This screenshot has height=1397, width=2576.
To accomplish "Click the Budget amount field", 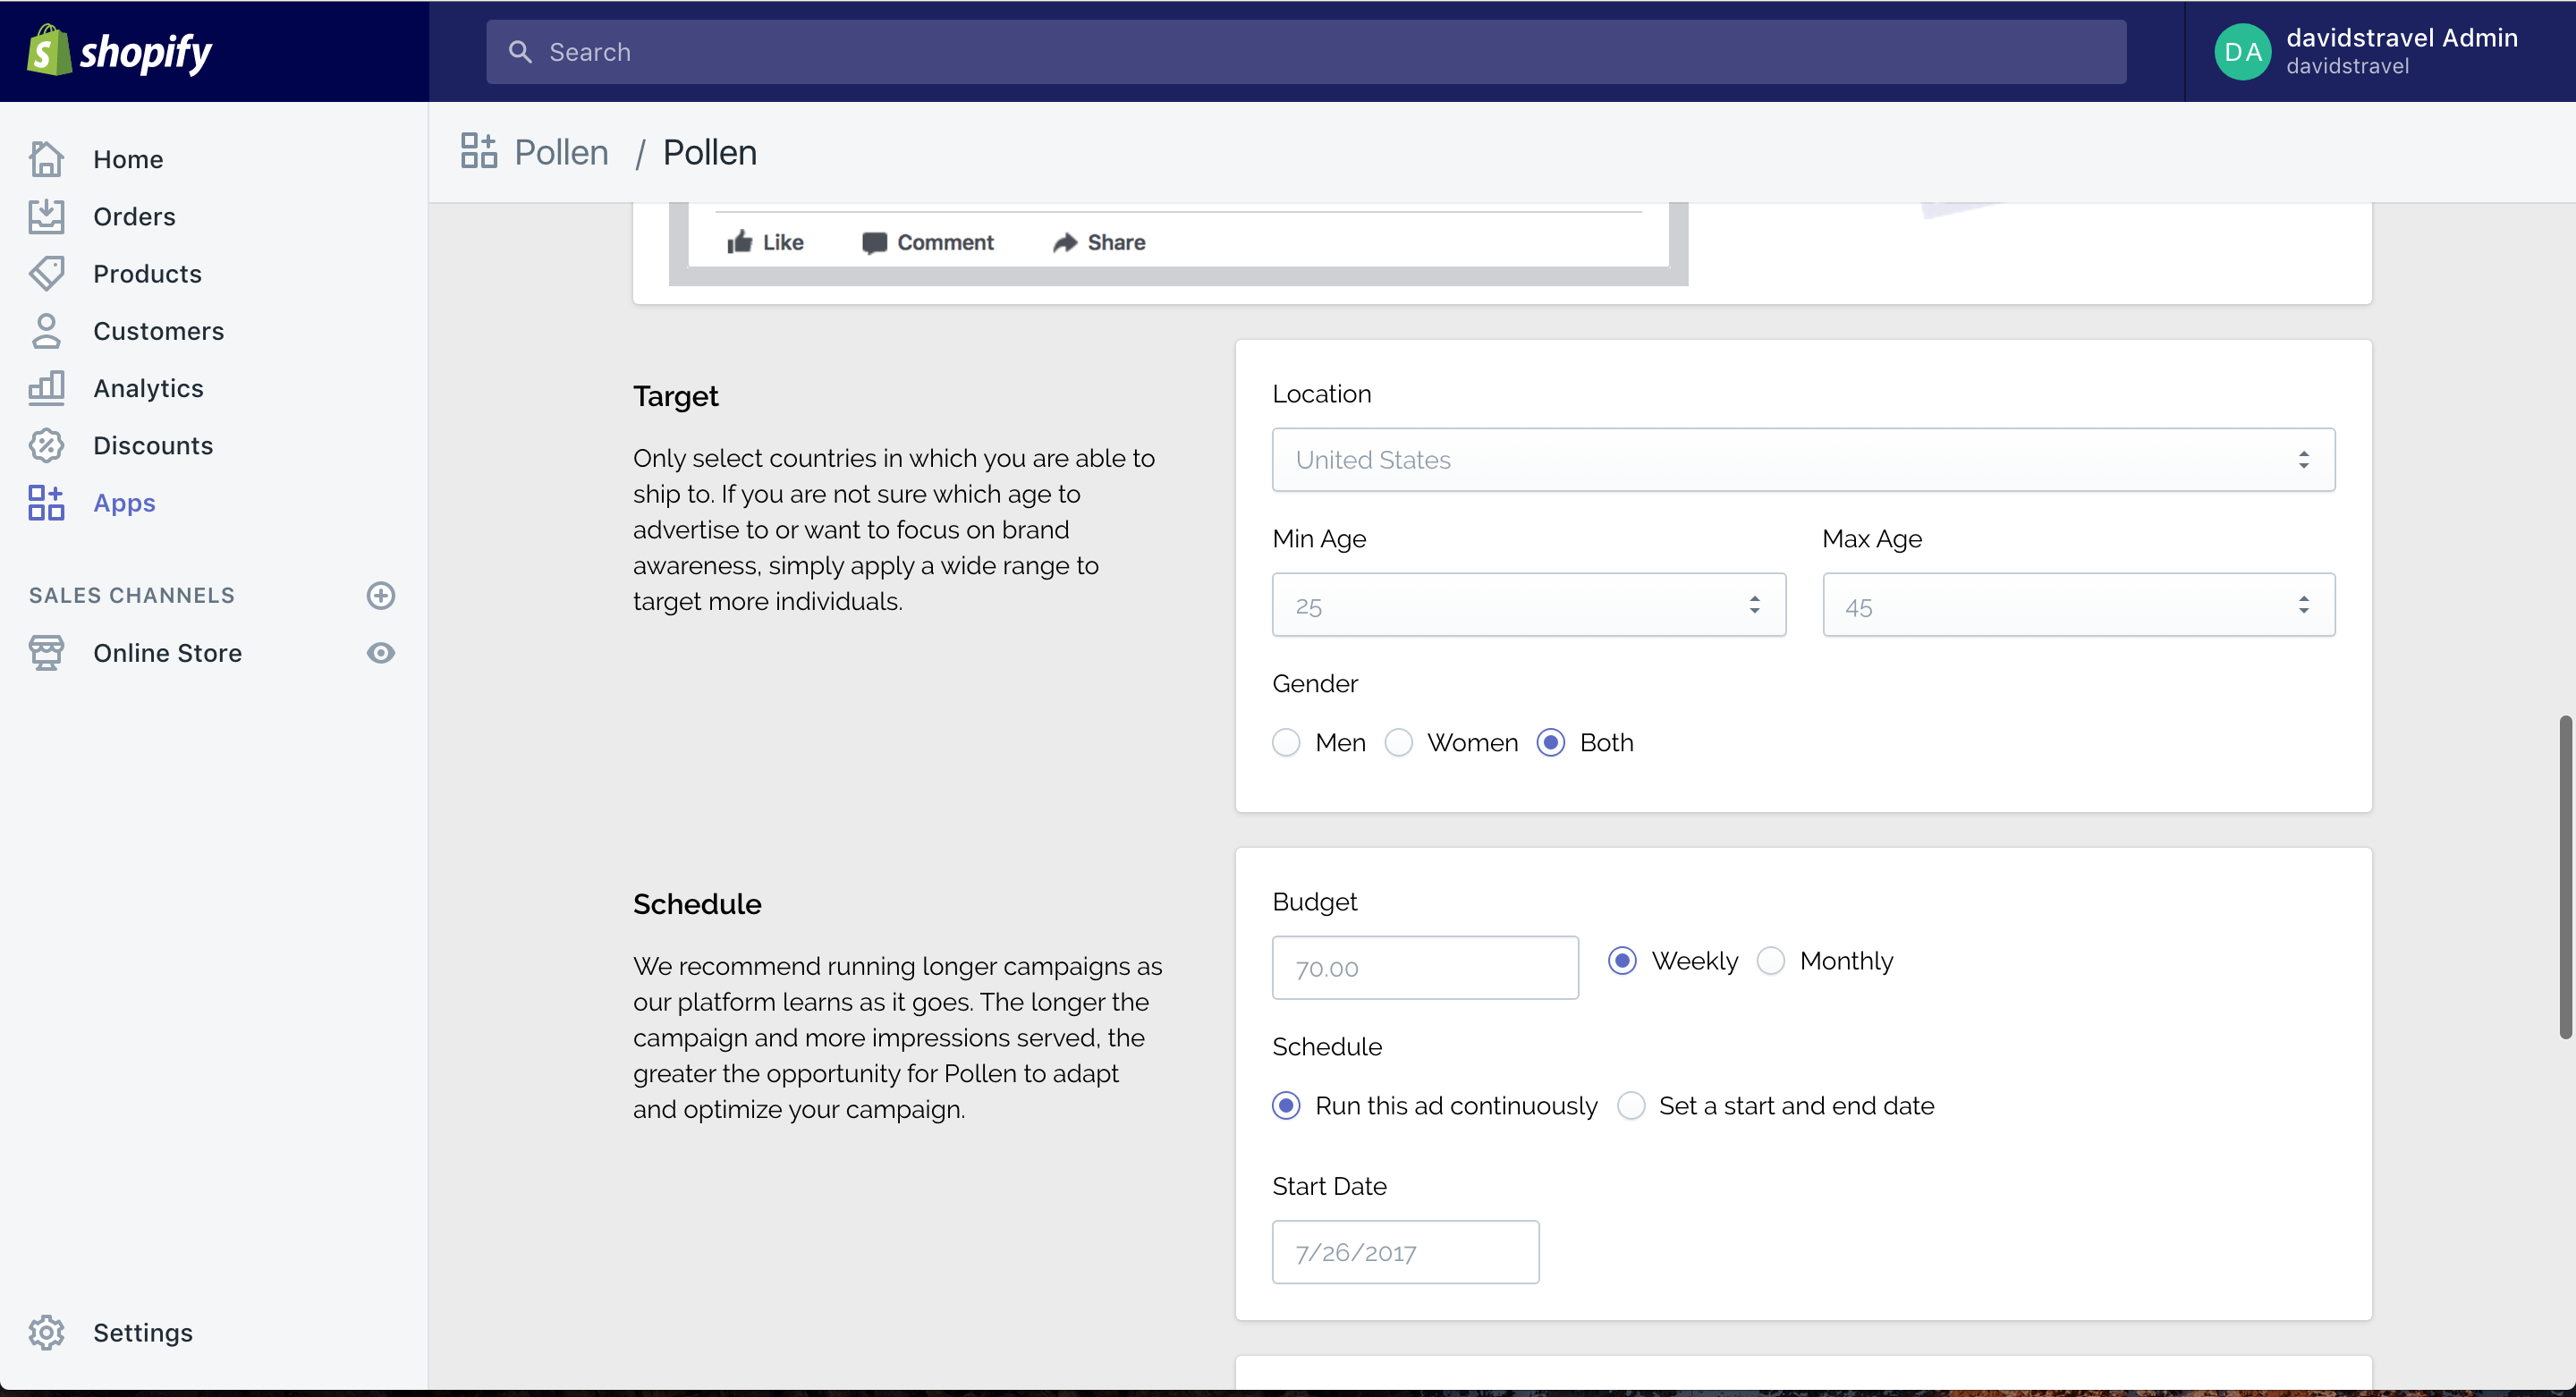I will (1425, 968).
